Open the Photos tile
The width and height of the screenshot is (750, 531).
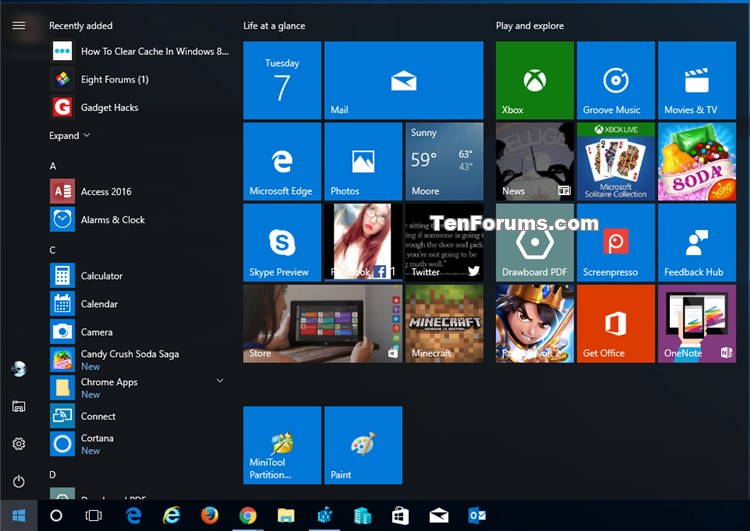363,161
